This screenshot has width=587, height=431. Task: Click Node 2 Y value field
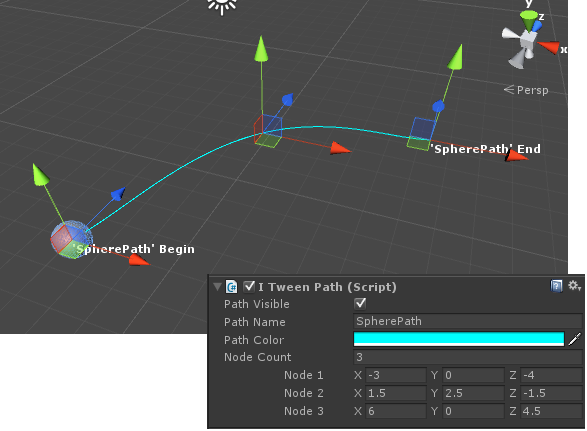pos(474,393)
